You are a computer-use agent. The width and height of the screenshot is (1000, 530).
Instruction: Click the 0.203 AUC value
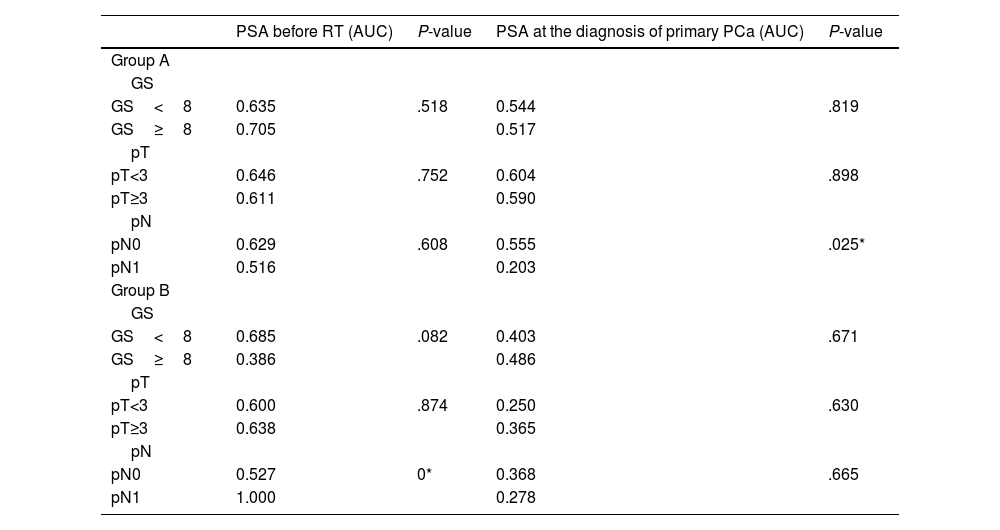(x=516, y=268)
